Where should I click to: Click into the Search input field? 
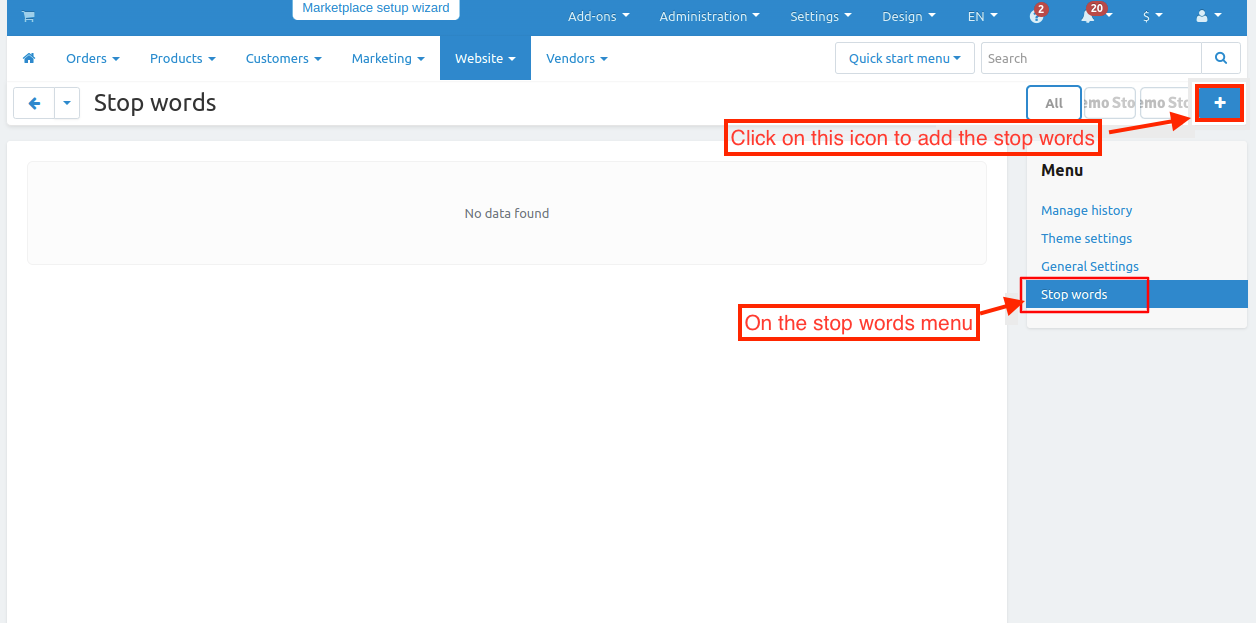[1090, 58]
